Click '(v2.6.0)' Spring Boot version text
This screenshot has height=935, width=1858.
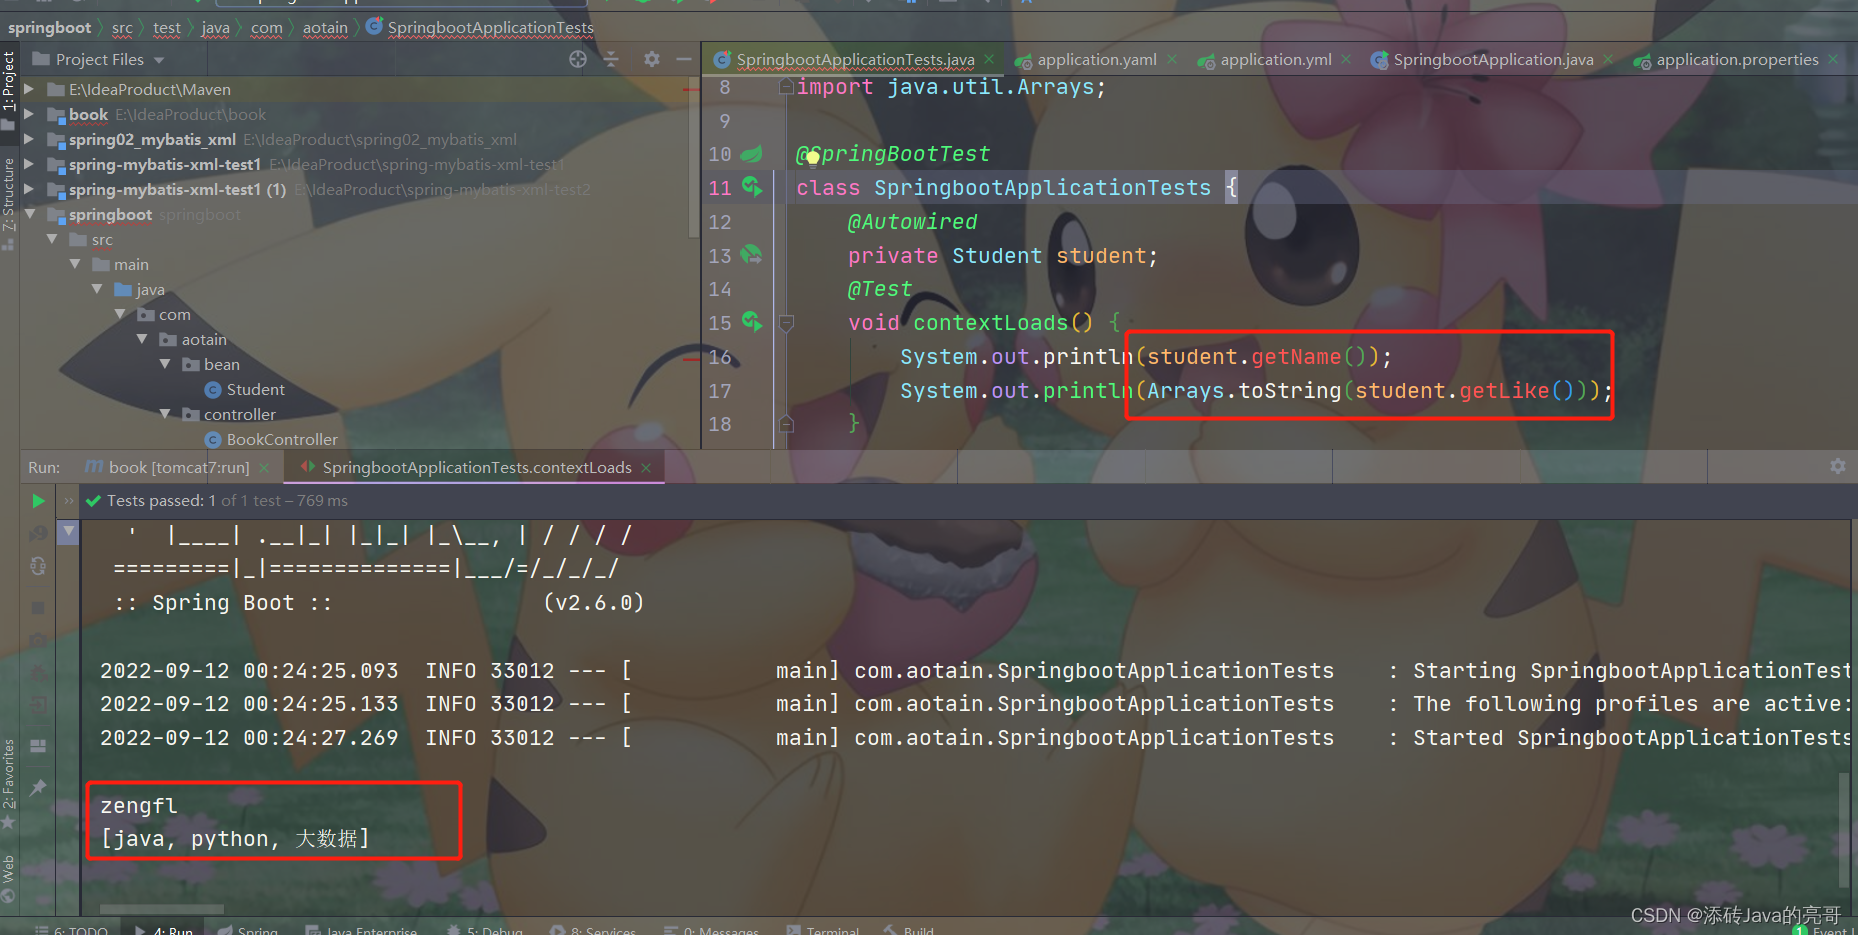[593, 602]
